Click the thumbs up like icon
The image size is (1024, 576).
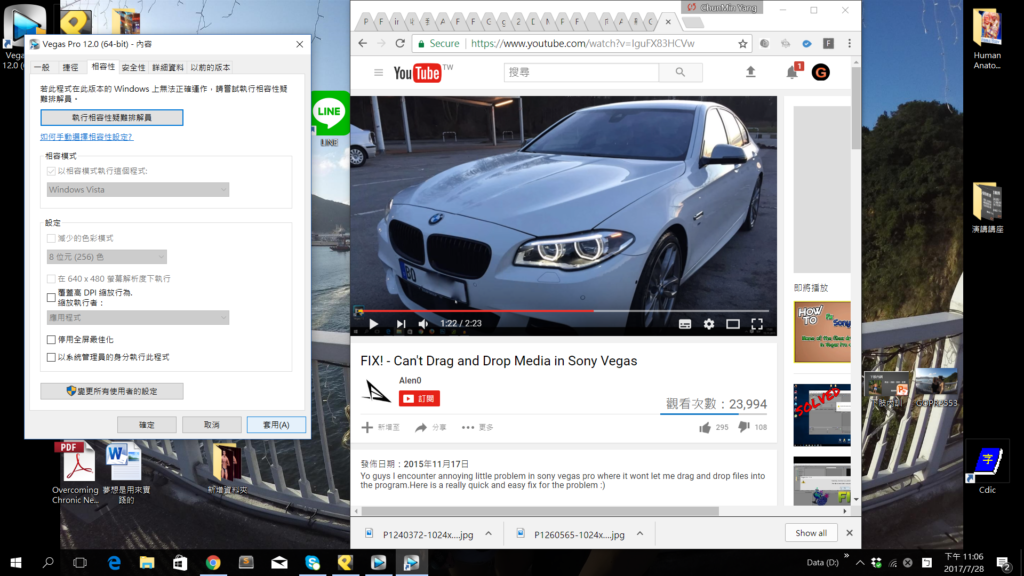coord(705,427)
